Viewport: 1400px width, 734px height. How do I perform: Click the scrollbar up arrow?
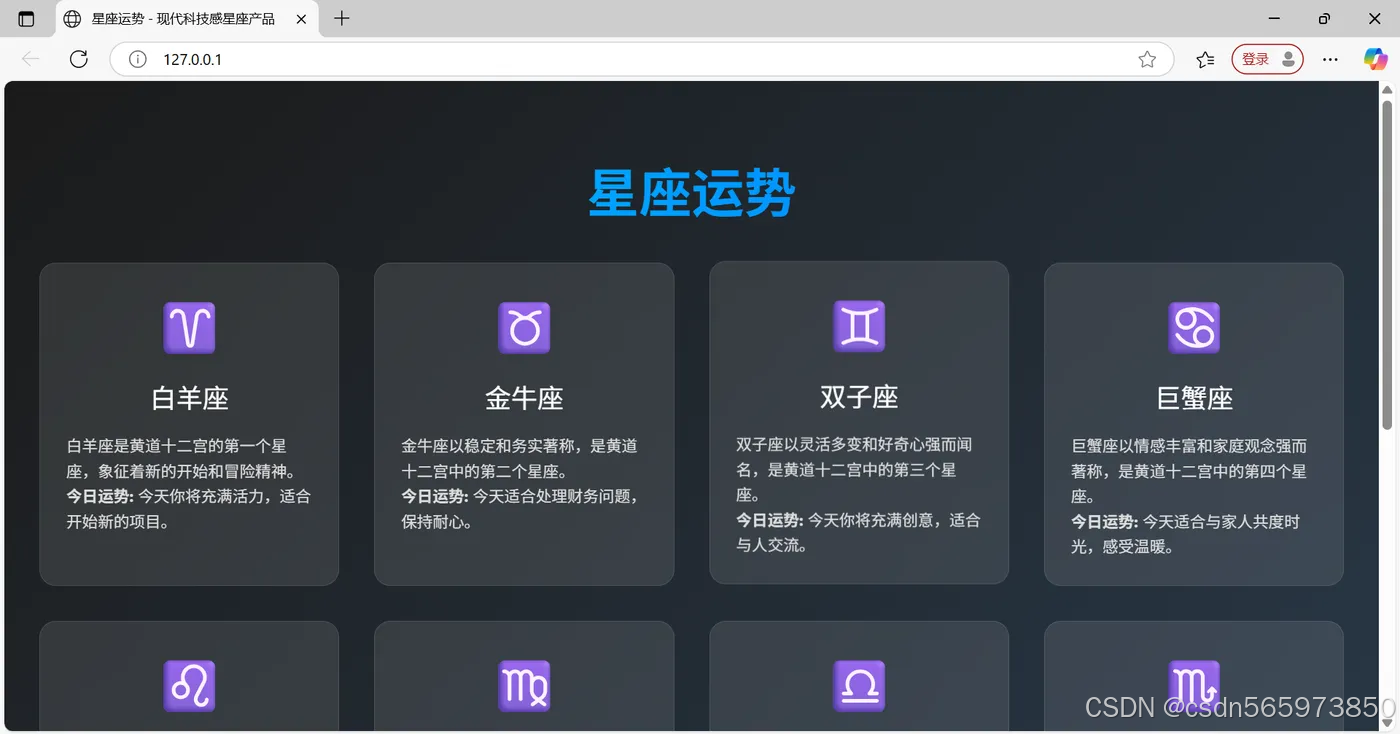coord(1387,90)
